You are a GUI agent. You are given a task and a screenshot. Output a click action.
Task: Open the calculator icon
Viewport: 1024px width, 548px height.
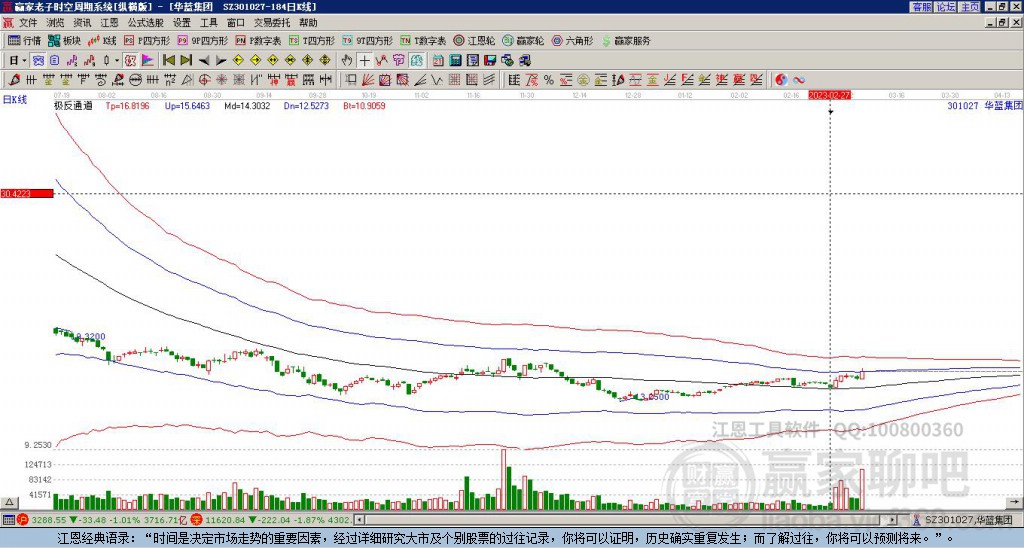tap(455, 61)
